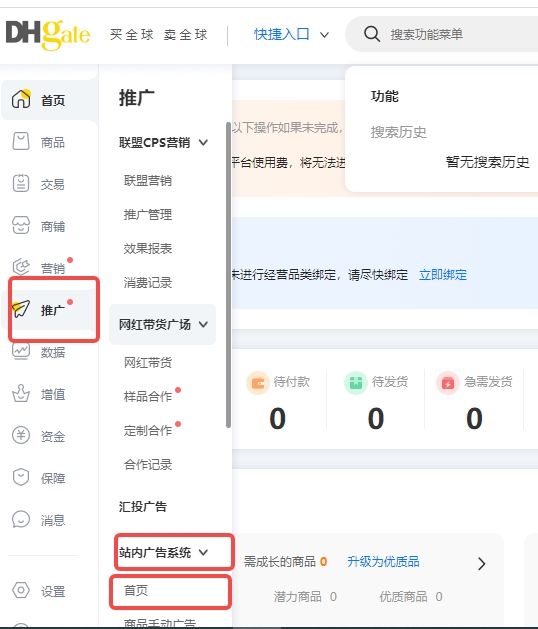538x629 pixels.
Task: Click the 待付款 wallet icon
Action: click(x=257, y=383)
